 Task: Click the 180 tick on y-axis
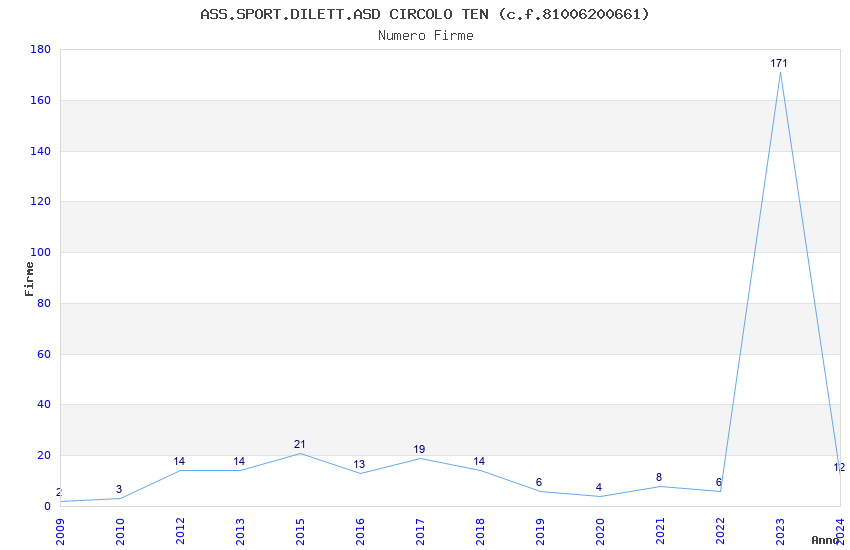coord(40,50)
